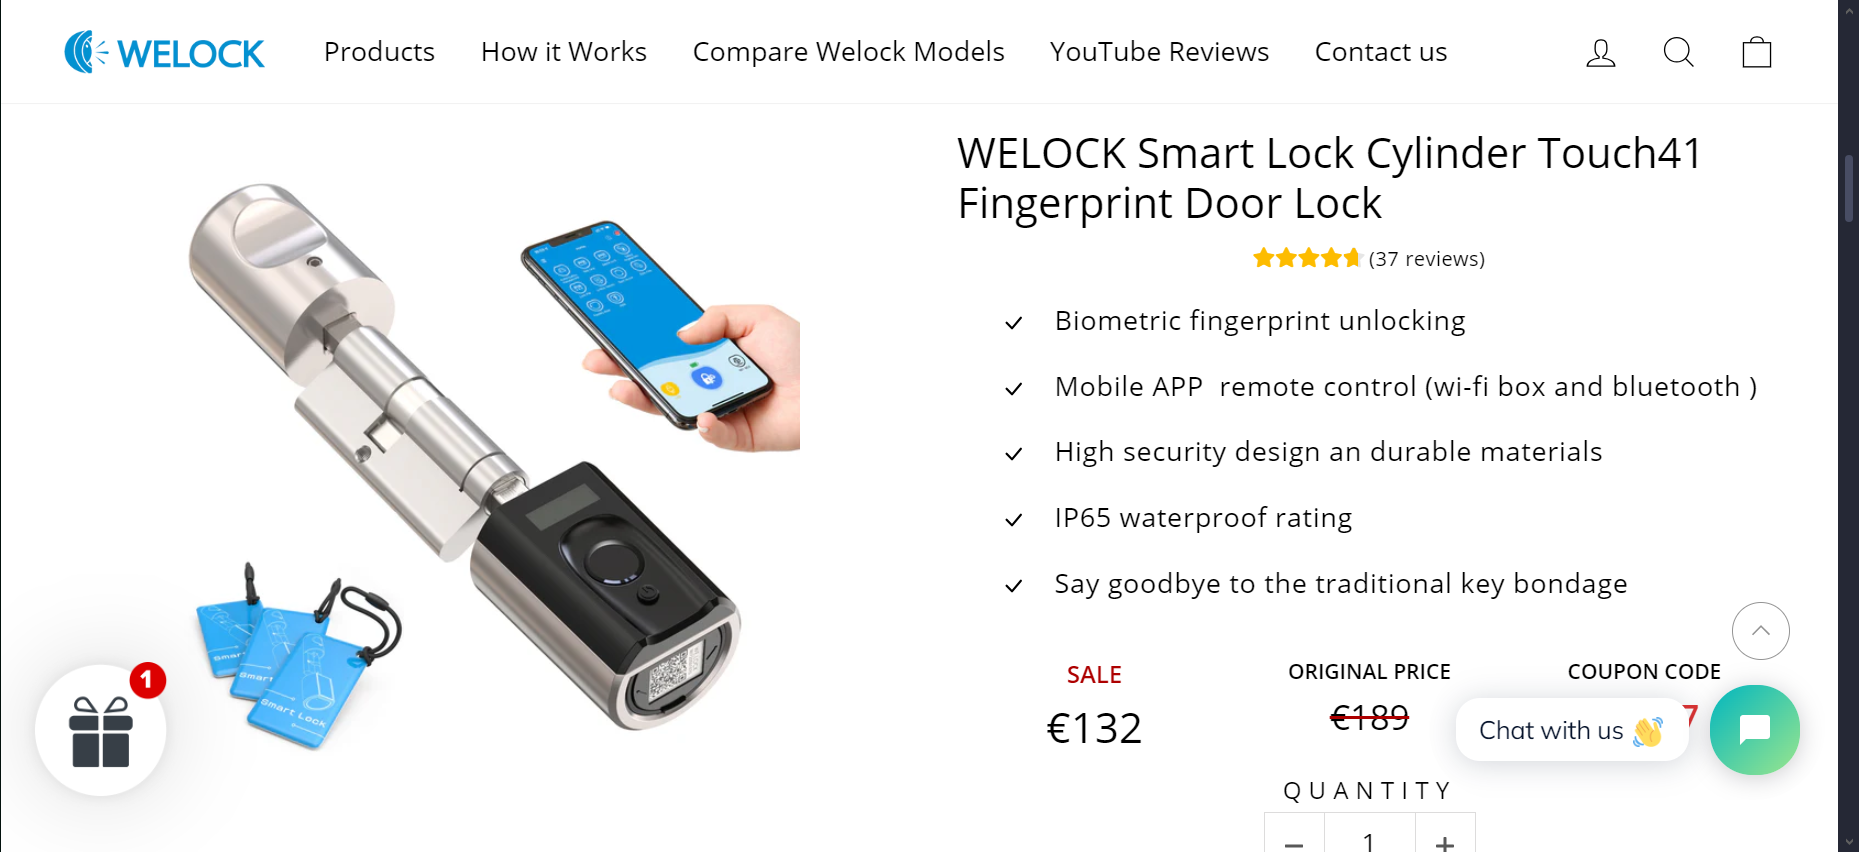Viewport: 1859px width, 852px height.
Task: Open the gift rewards icon
Action: point(101,731)
